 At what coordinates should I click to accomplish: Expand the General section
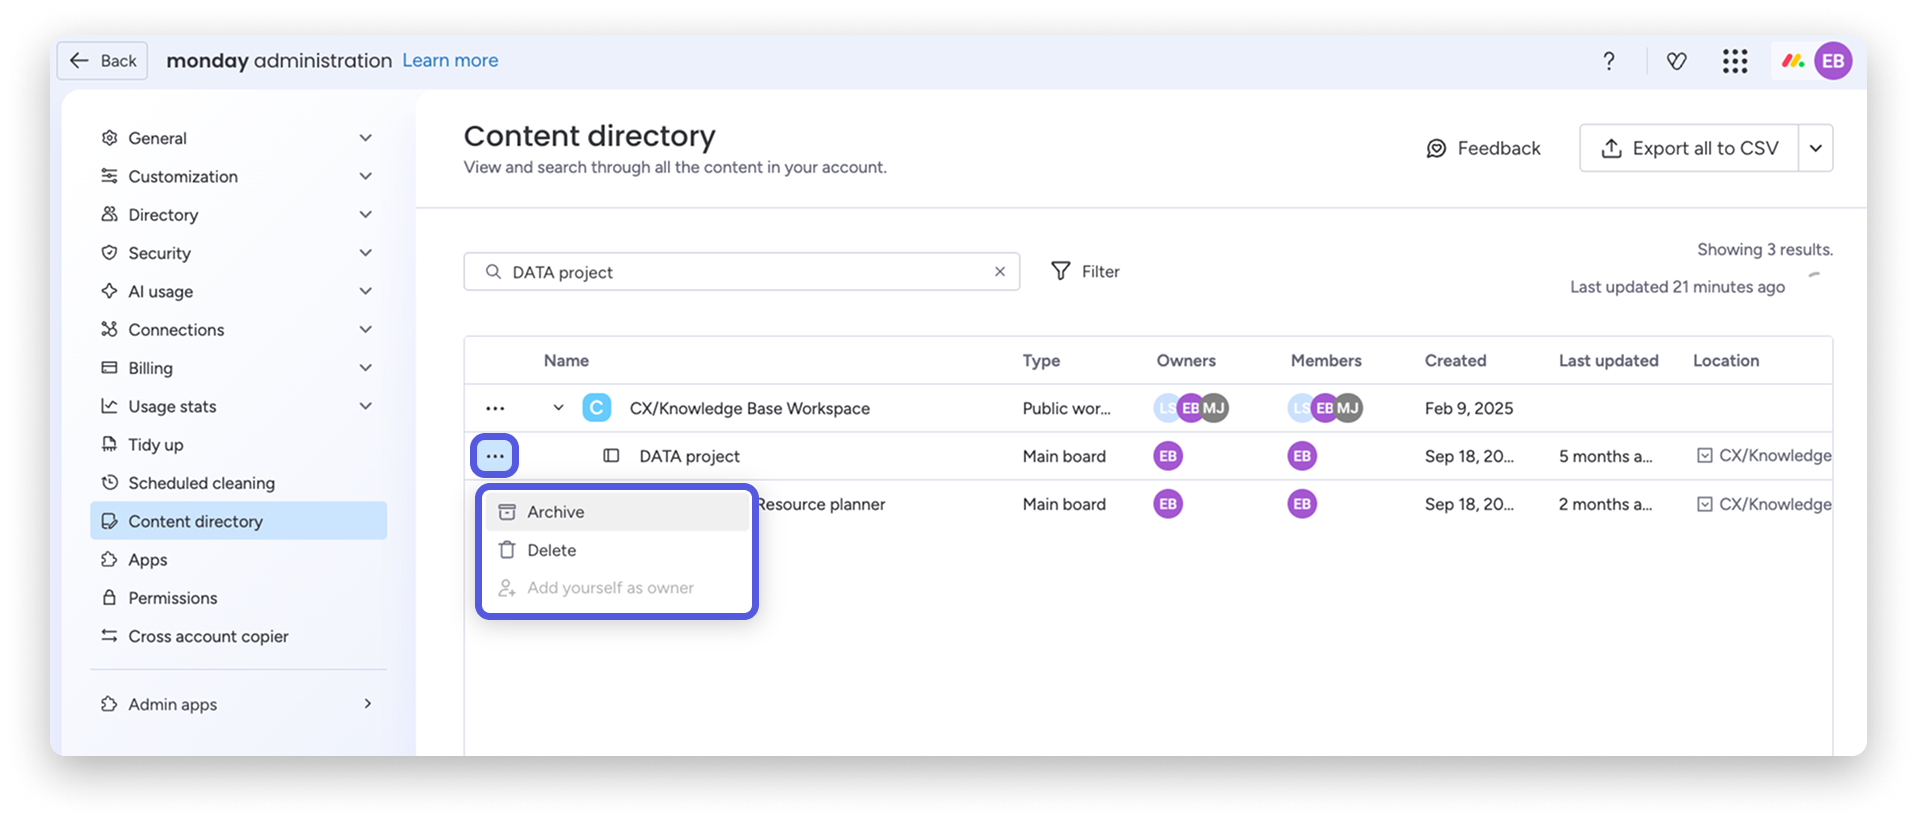click(366, 138)
